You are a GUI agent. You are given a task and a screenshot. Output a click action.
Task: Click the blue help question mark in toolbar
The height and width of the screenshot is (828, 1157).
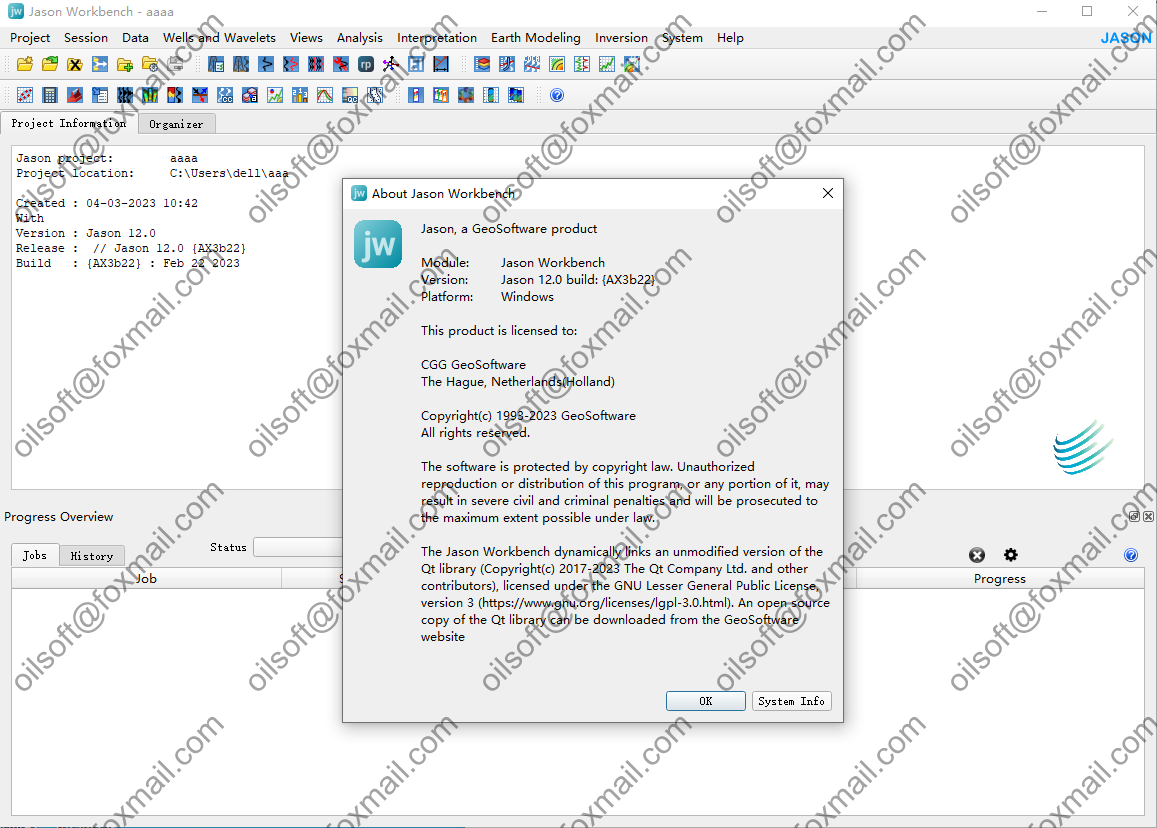(x=557, y=95)
